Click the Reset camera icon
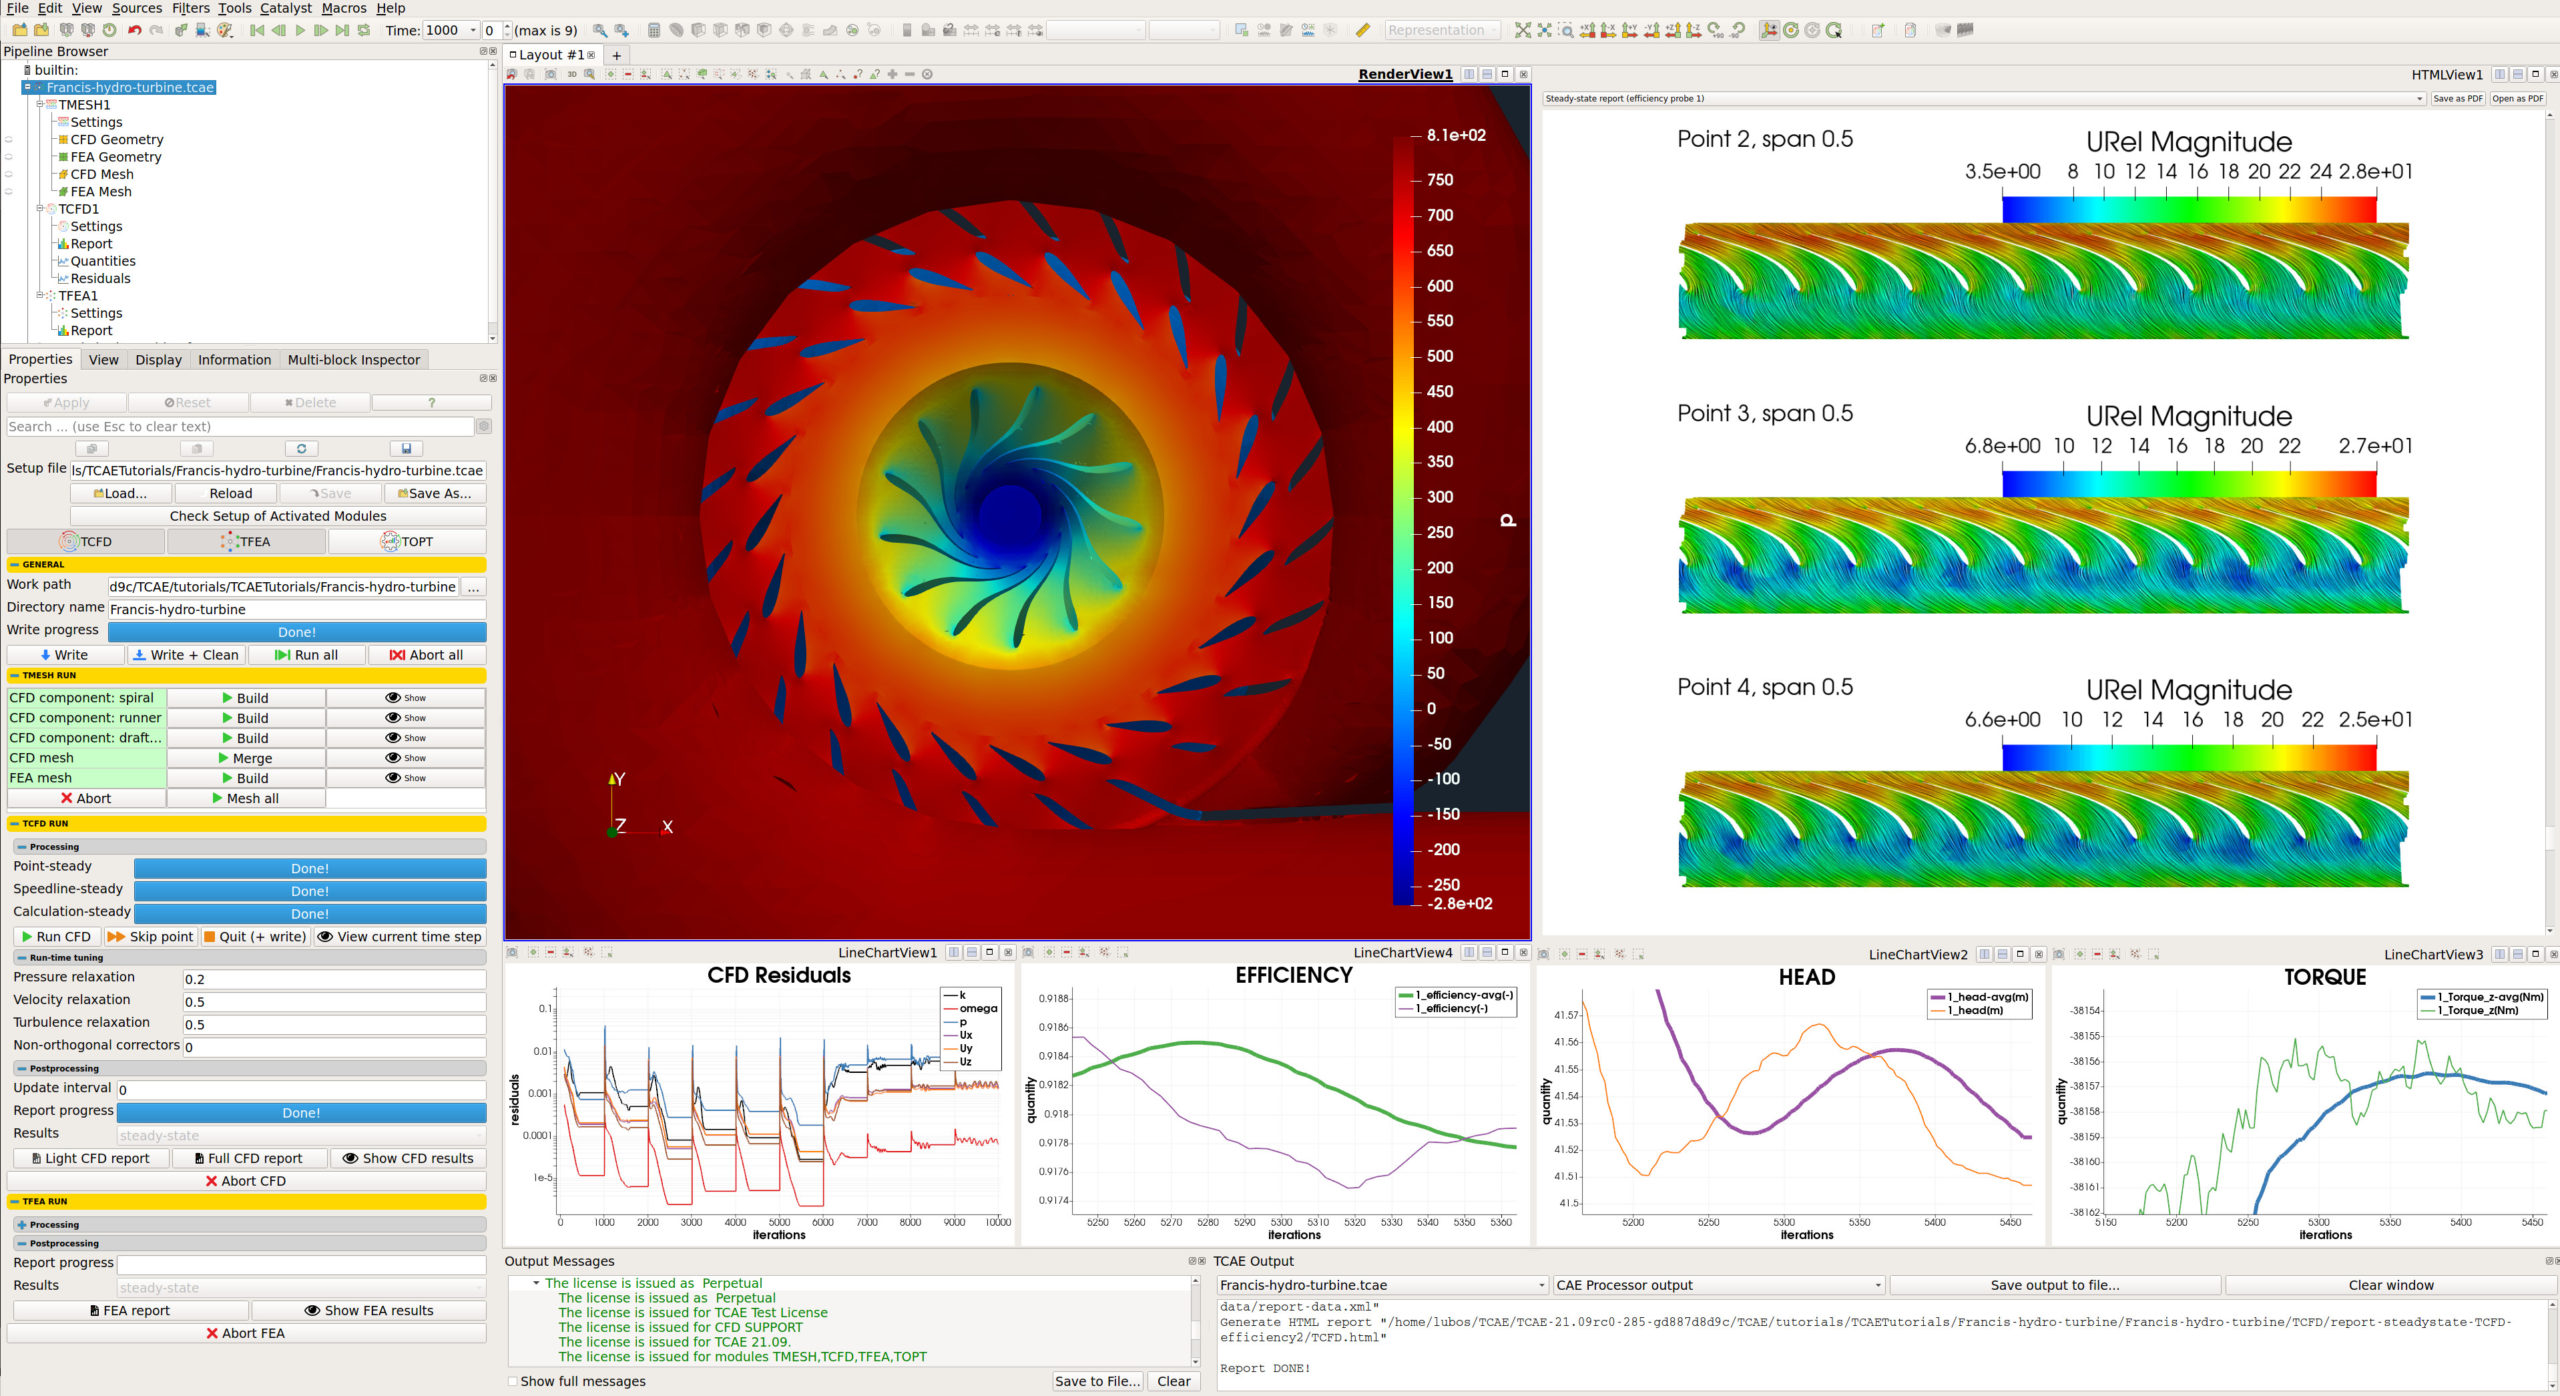This screenshot has width=2560, height=1396. pos(1522,30)
